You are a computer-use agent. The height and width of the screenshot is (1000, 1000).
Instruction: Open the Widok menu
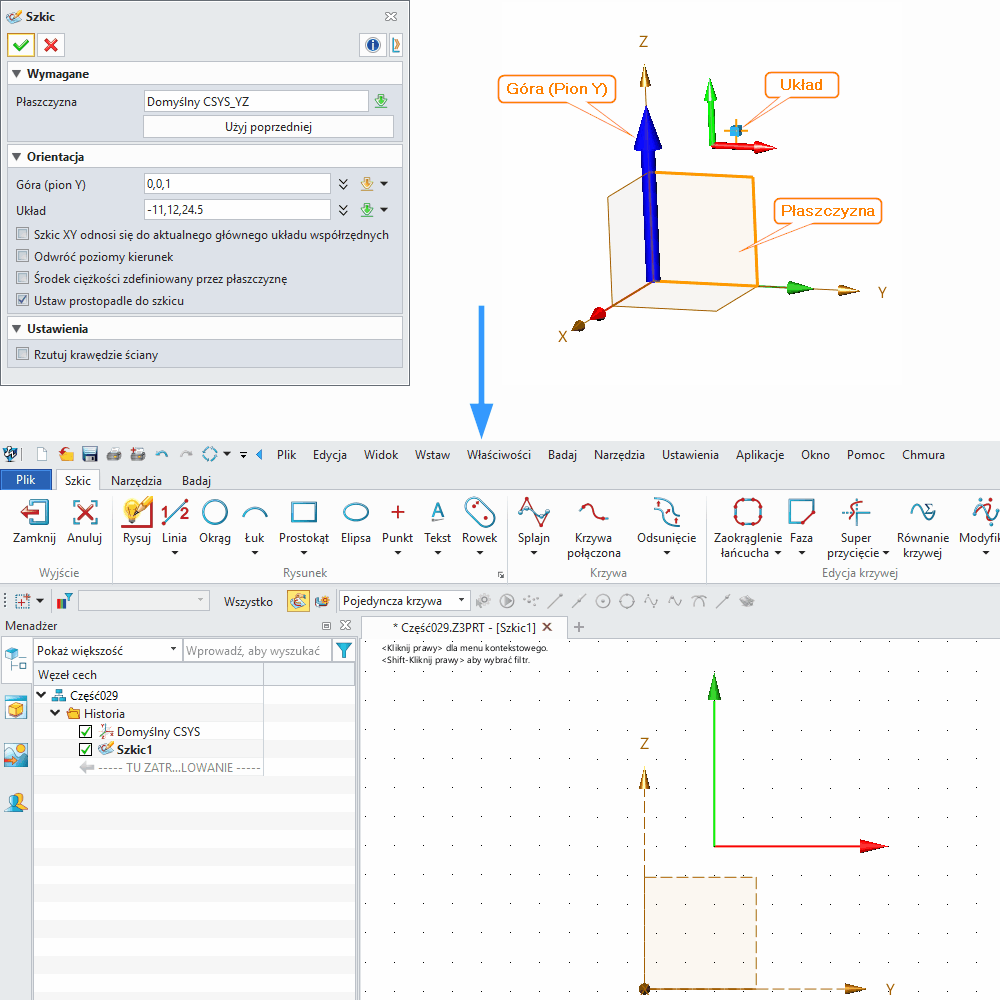(381, 455)
